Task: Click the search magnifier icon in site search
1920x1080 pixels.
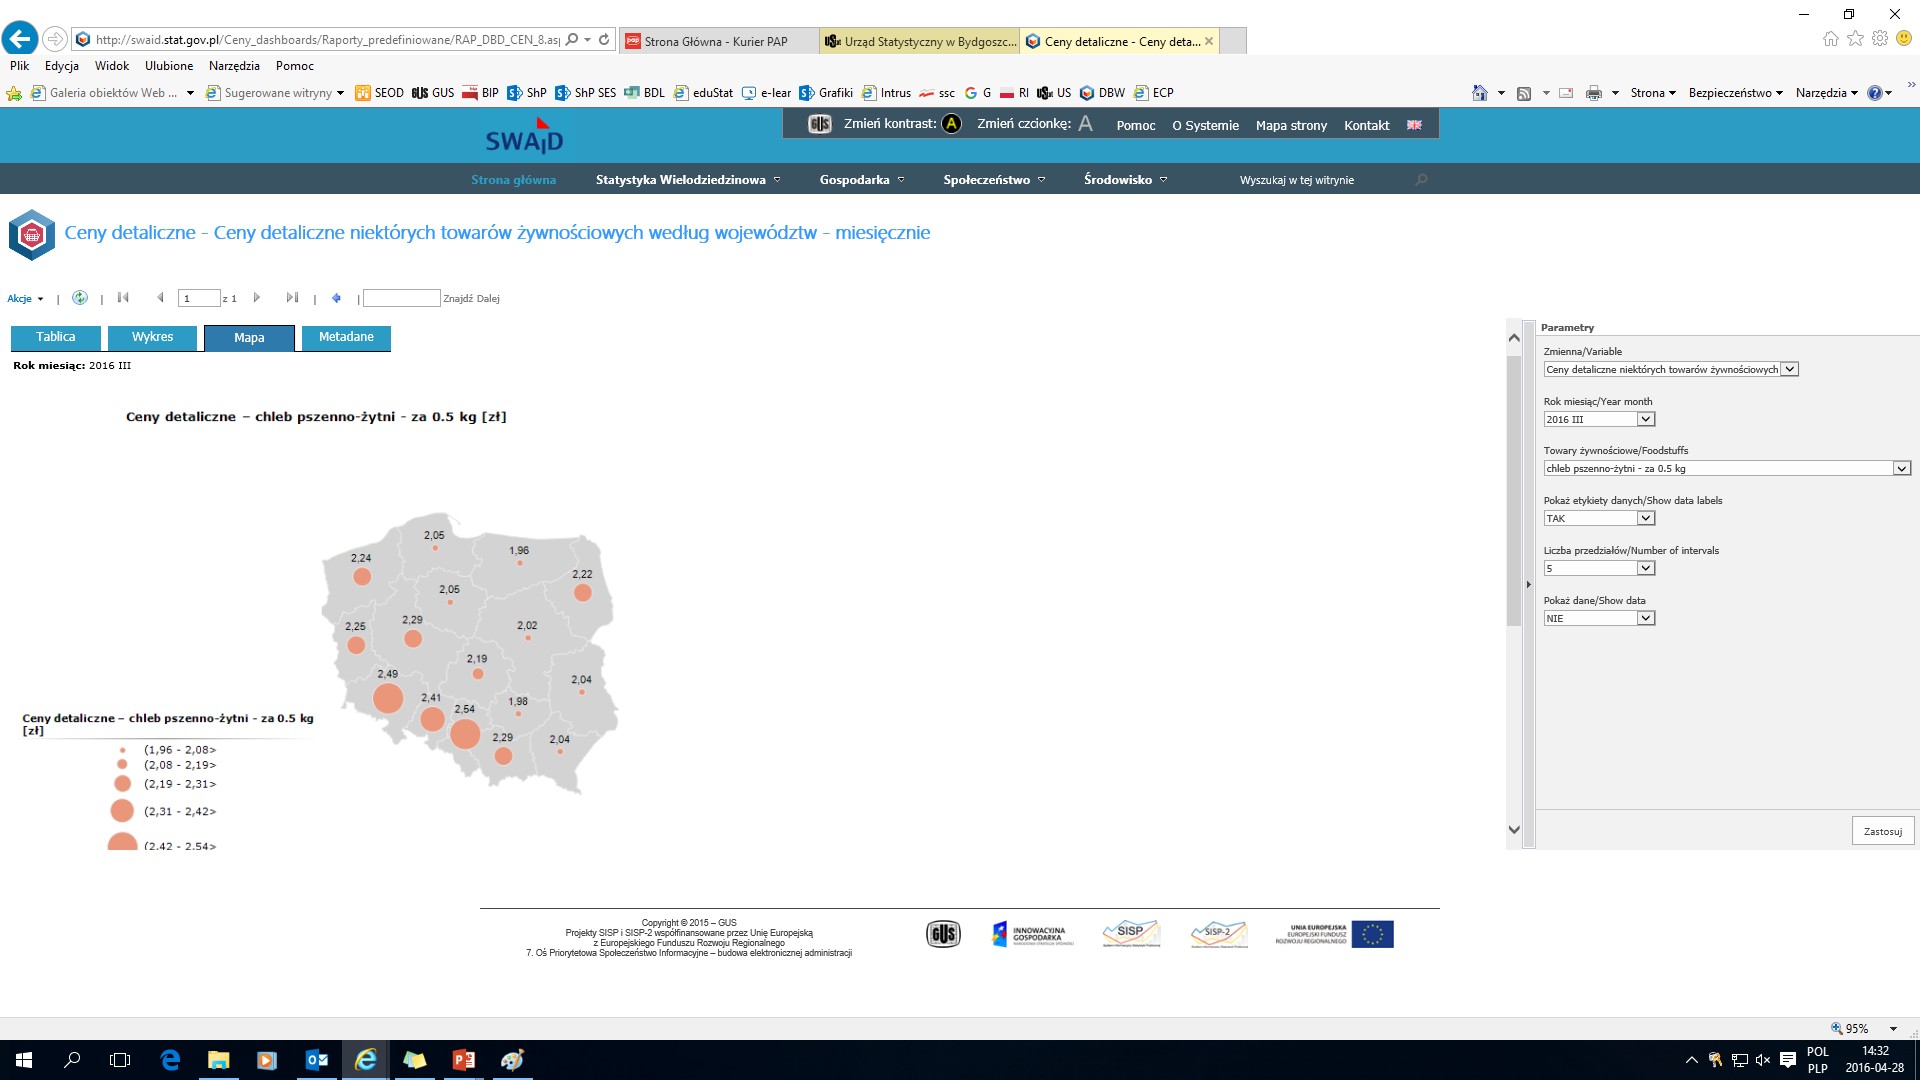Action: tap(1421, 180)
